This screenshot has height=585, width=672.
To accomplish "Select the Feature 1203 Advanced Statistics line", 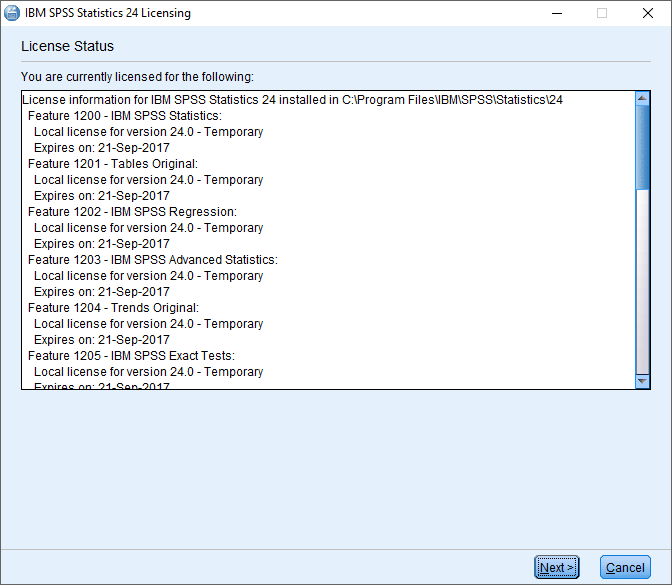I will tap(152, 260).
